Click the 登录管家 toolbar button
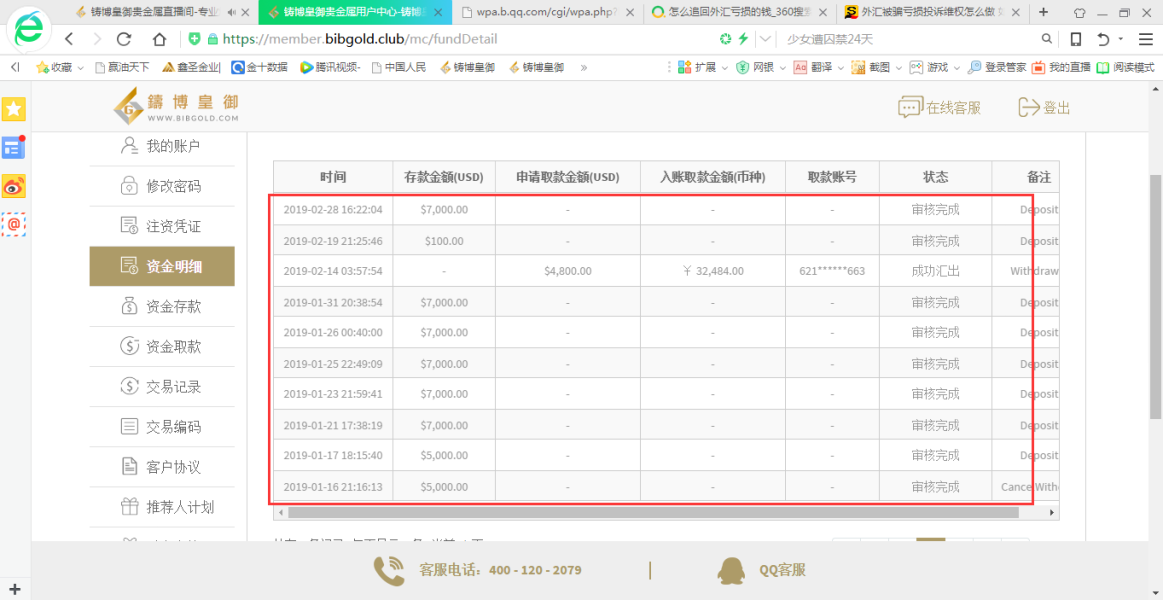The image size is (1163, 600). click(997, 67)
